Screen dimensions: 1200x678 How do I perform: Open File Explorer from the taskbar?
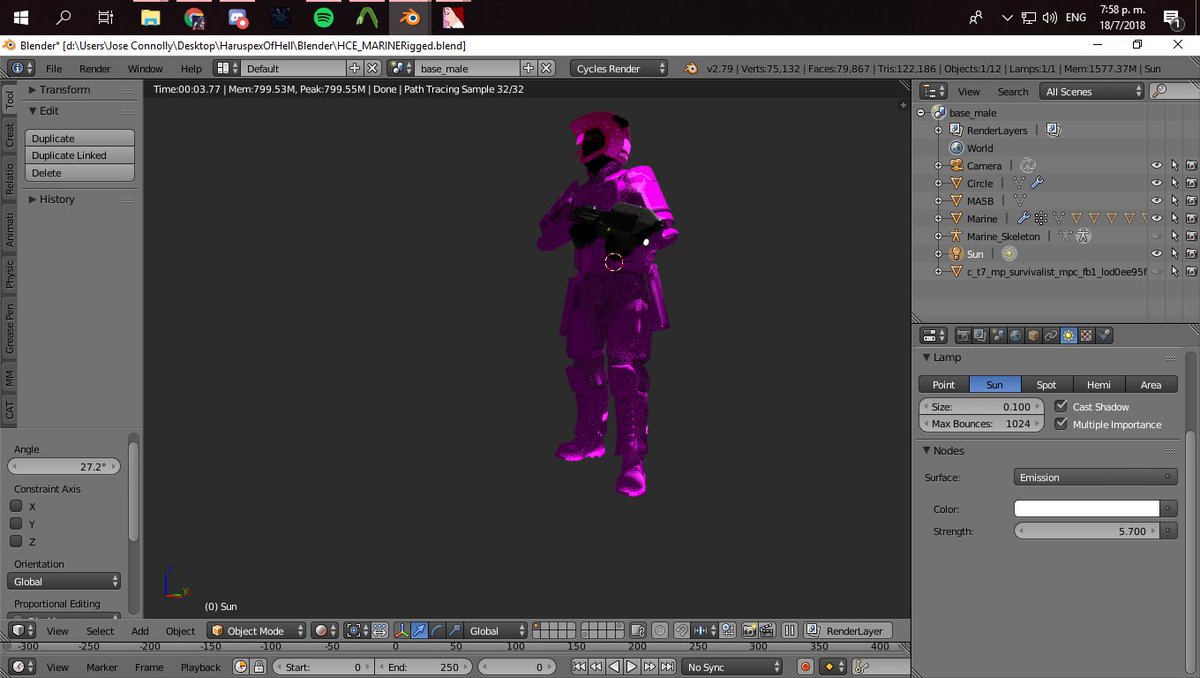point(151,17)
